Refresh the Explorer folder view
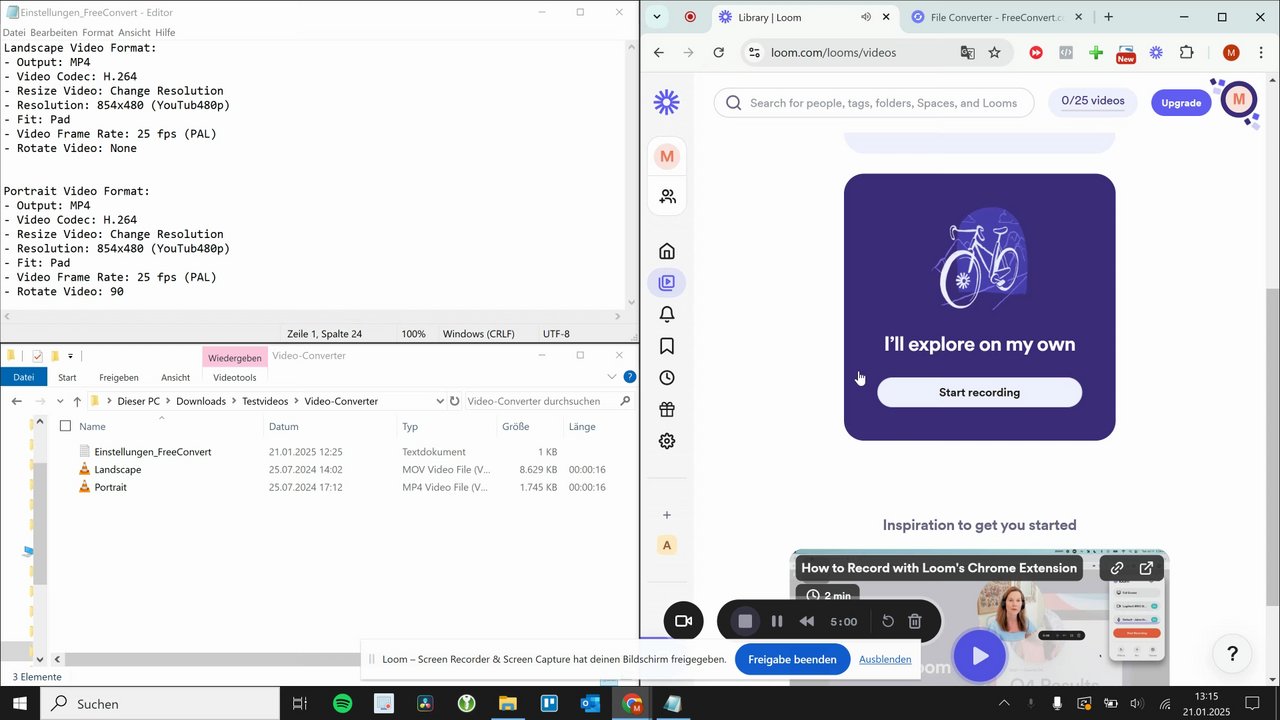The height and width of the screenshot is (720, 1280). (x=454, y=401)
